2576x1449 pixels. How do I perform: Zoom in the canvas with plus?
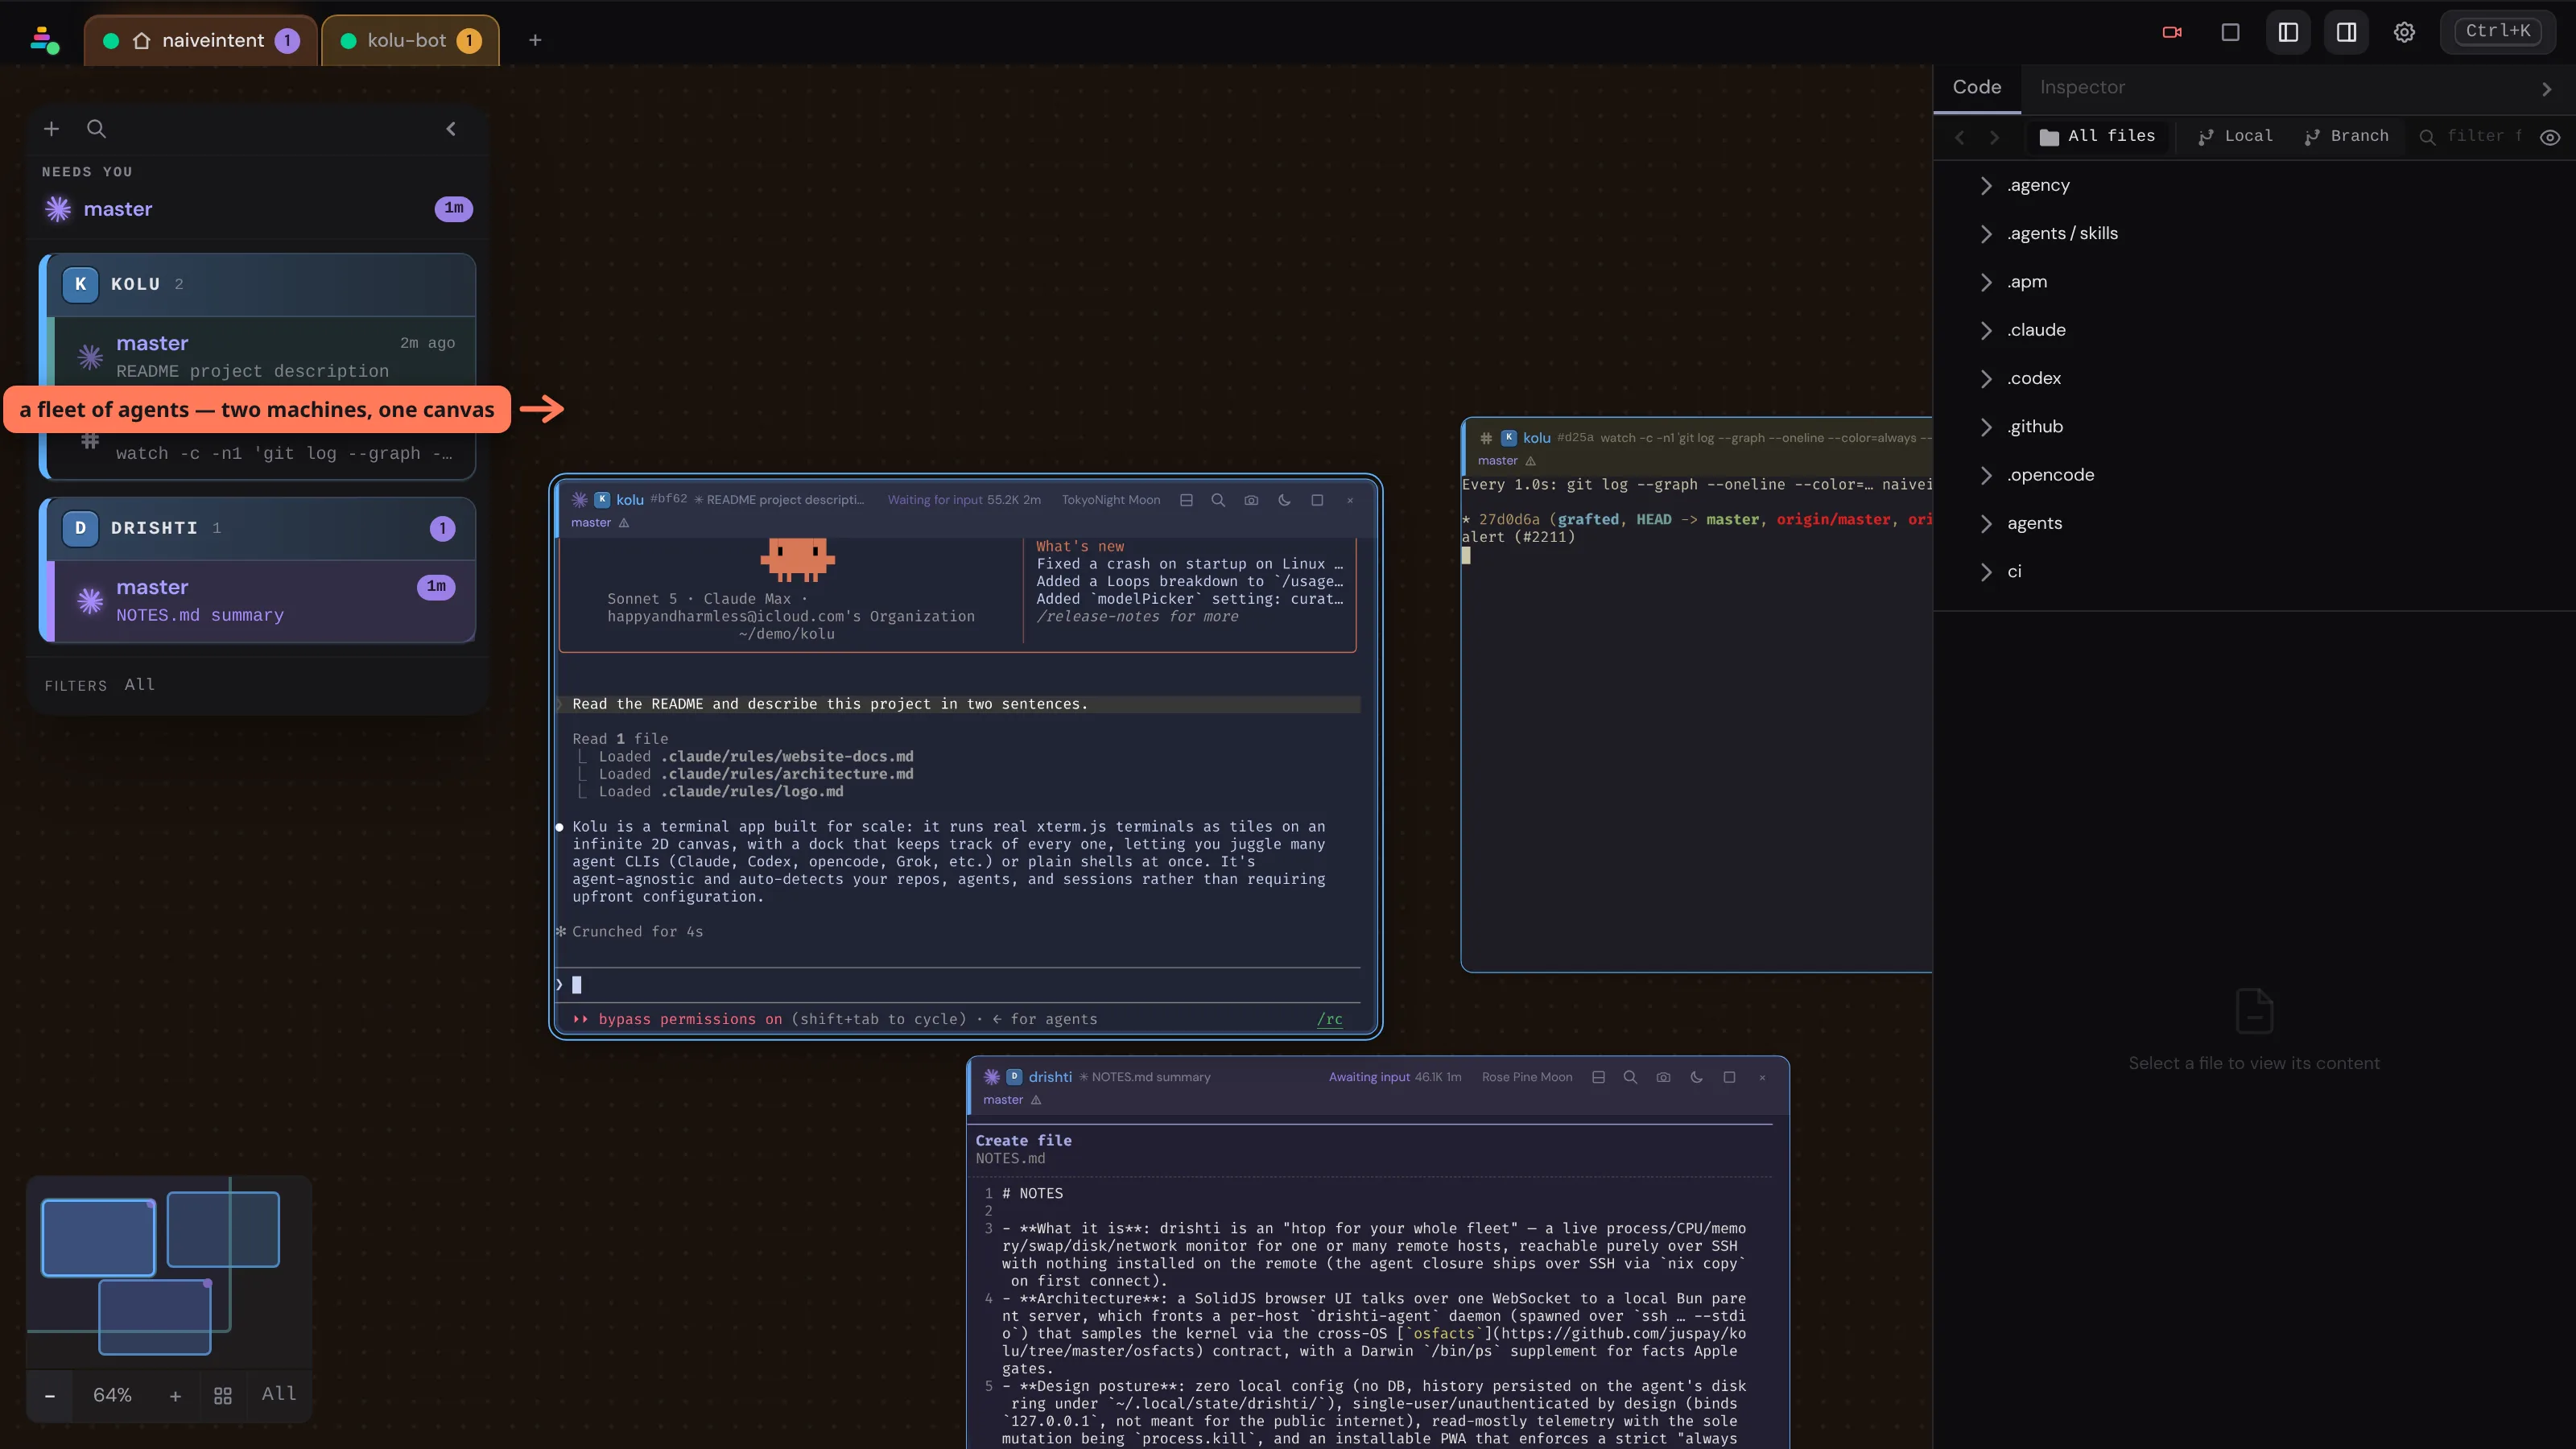point(175,1395)
